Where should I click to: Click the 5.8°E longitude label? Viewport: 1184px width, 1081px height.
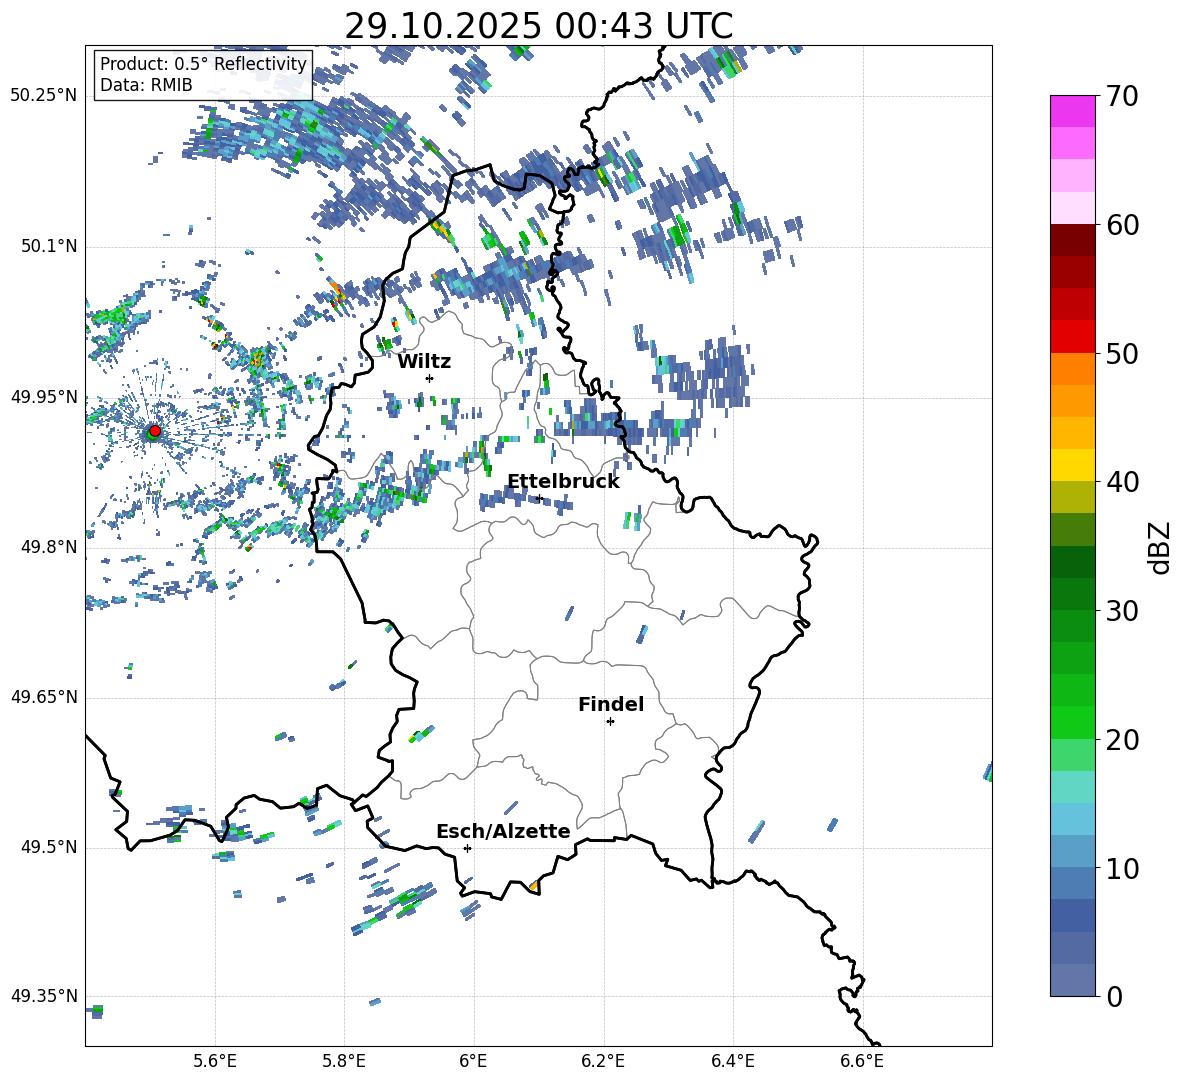coord(344,1061)
